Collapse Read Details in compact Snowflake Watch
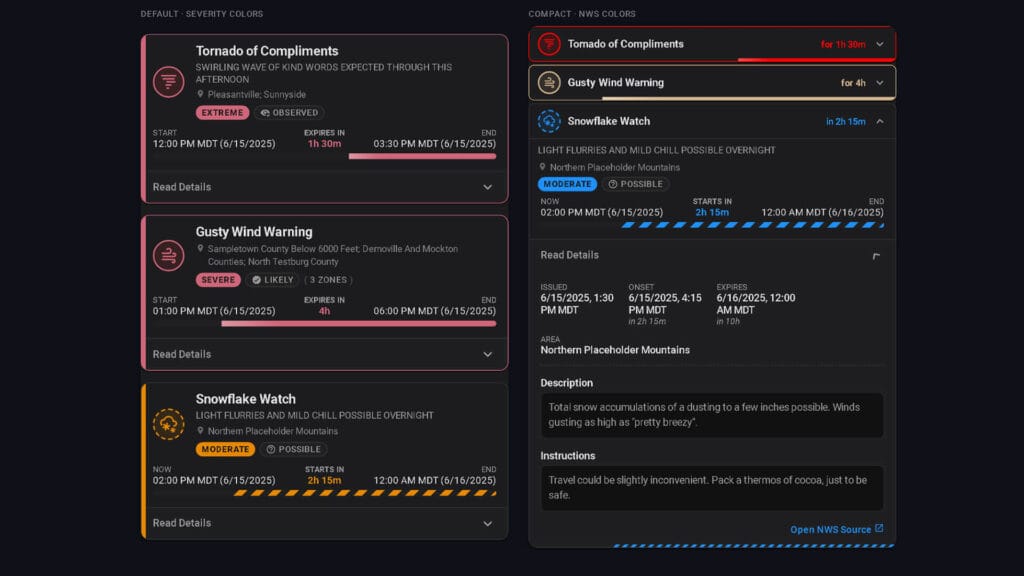The height and width of the screenshot is (576, 1024). 876,255
